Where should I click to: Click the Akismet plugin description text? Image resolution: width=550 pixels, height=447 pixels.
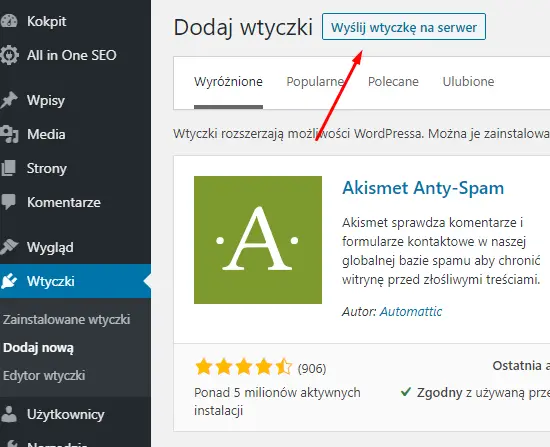pyautogui.click(x=441, y=251)
